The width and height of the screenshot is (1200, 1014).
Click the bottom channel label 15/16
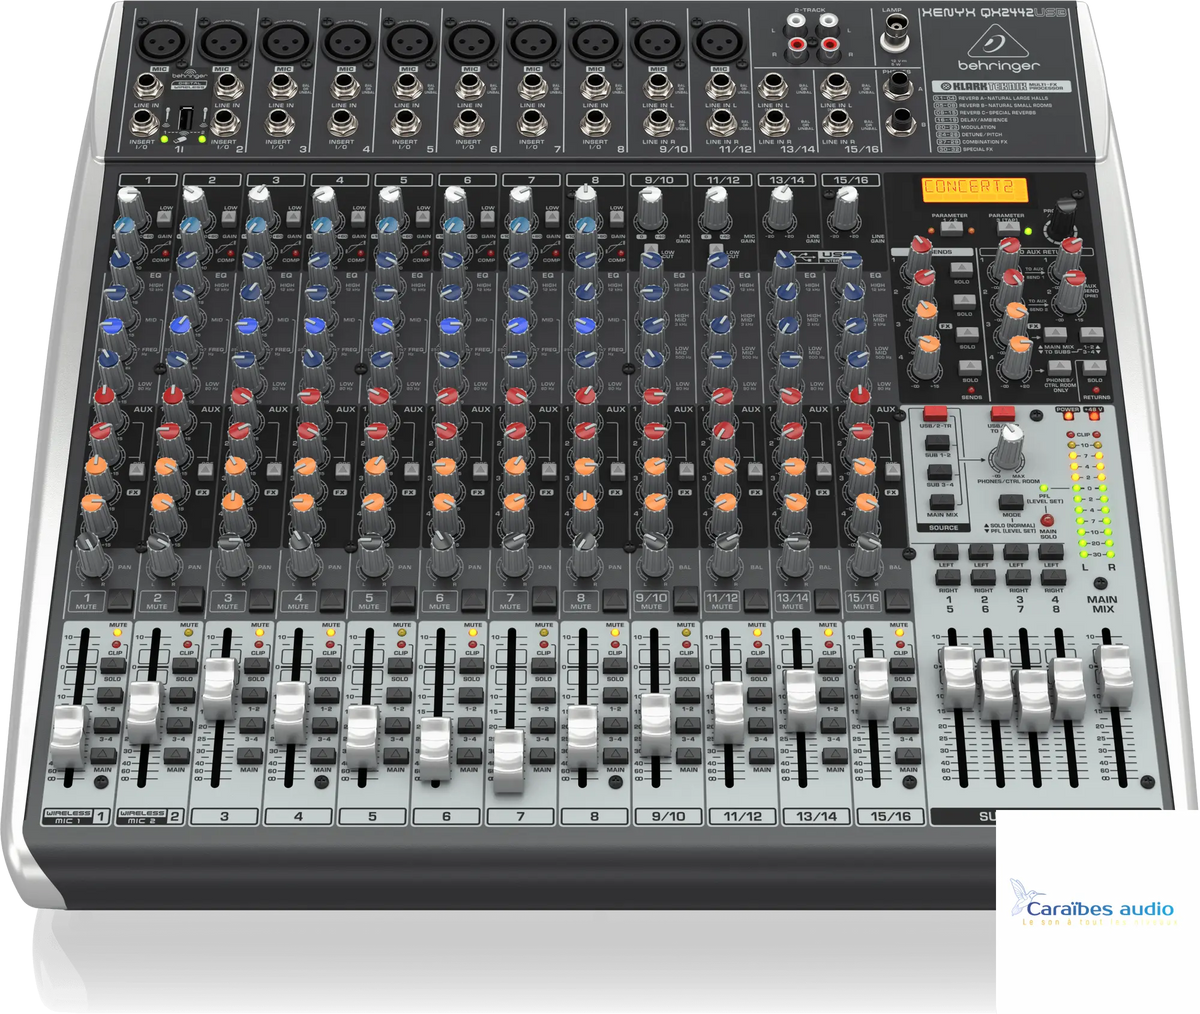pos(890,817)
